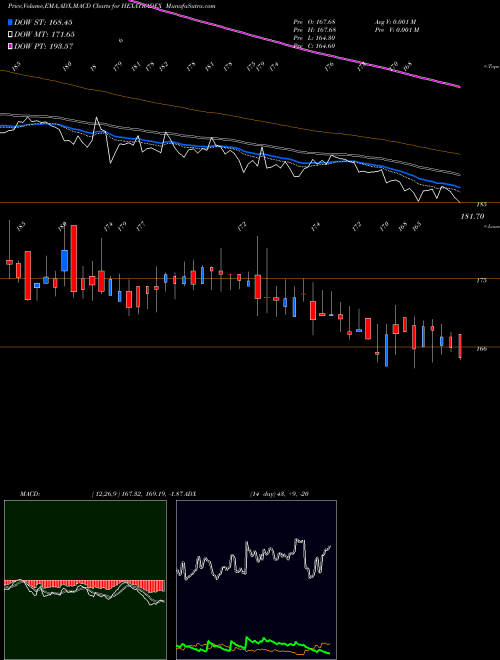
Task: Click the 175 axis label beside candles
Action: tap(482, 280)
